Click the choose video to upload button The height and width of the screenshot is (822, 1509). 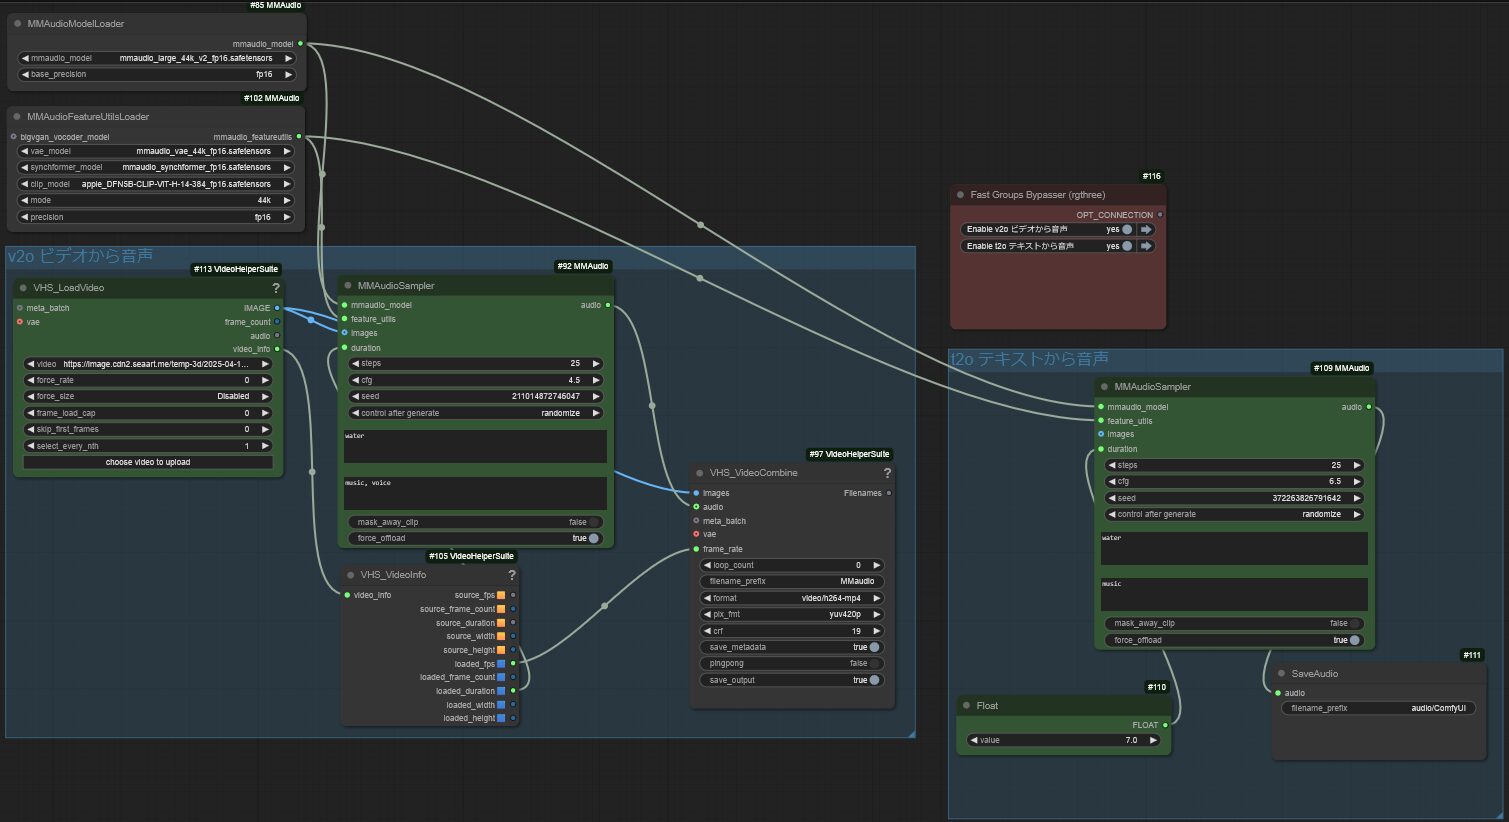148,462
